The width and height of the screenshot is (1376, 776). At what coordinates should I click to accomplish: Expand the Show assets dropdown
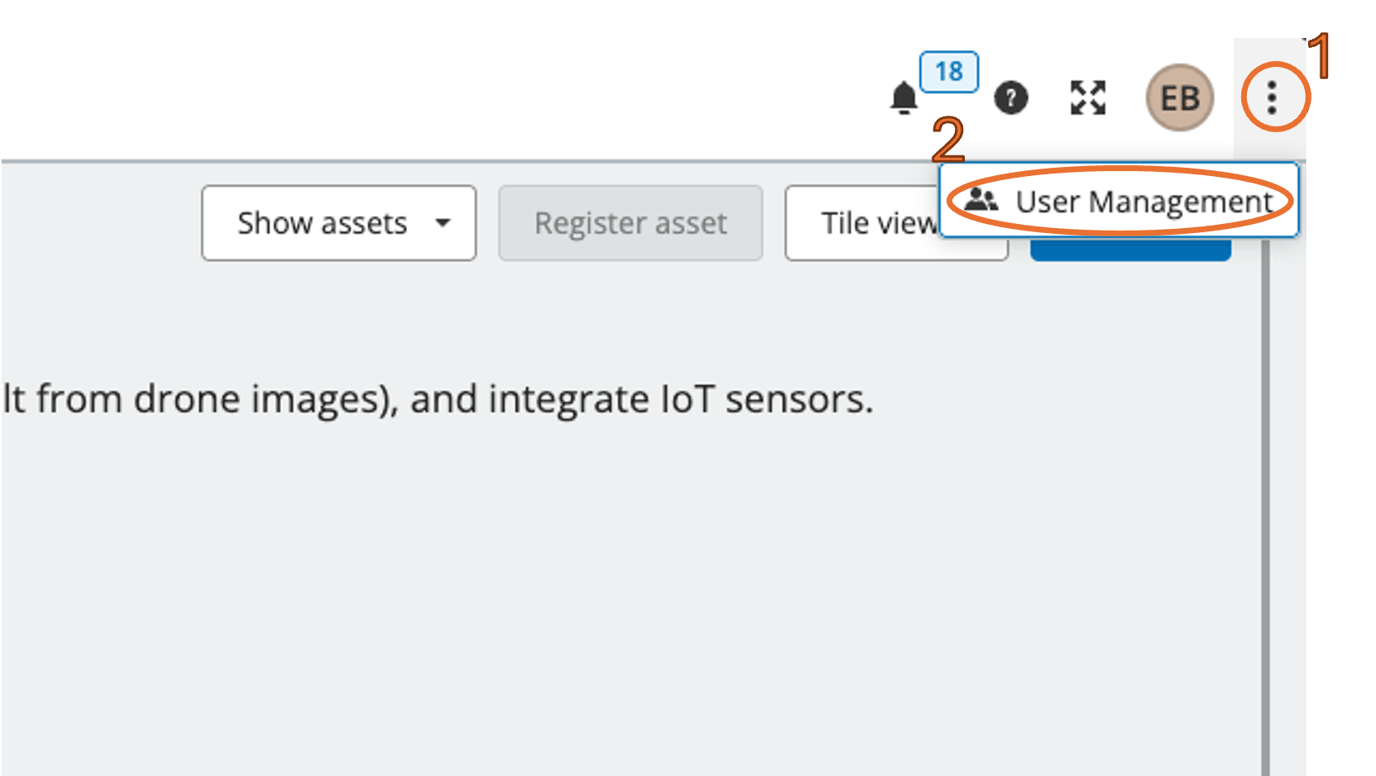point(338,223)
